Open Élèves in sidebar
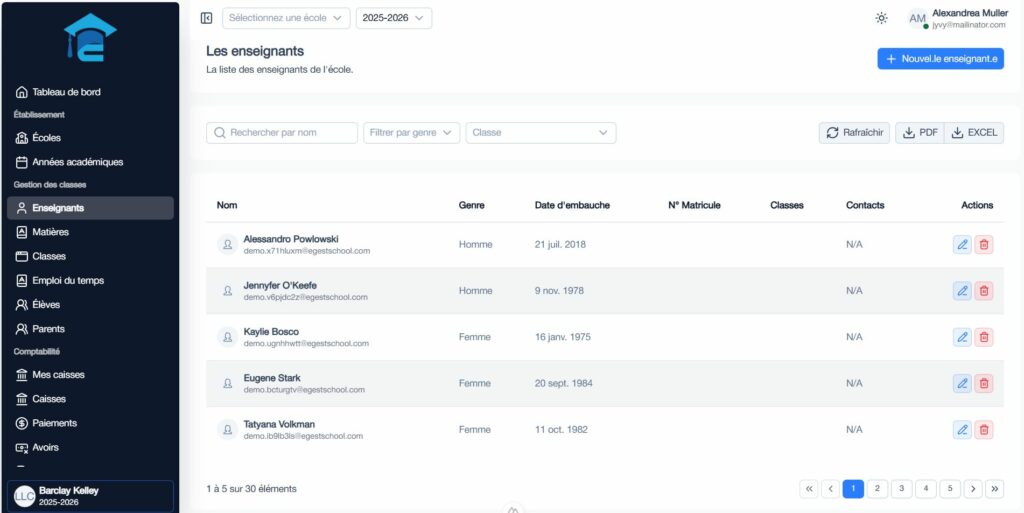Viewport: 1024px width, 513px height. (x=90, y=305)
